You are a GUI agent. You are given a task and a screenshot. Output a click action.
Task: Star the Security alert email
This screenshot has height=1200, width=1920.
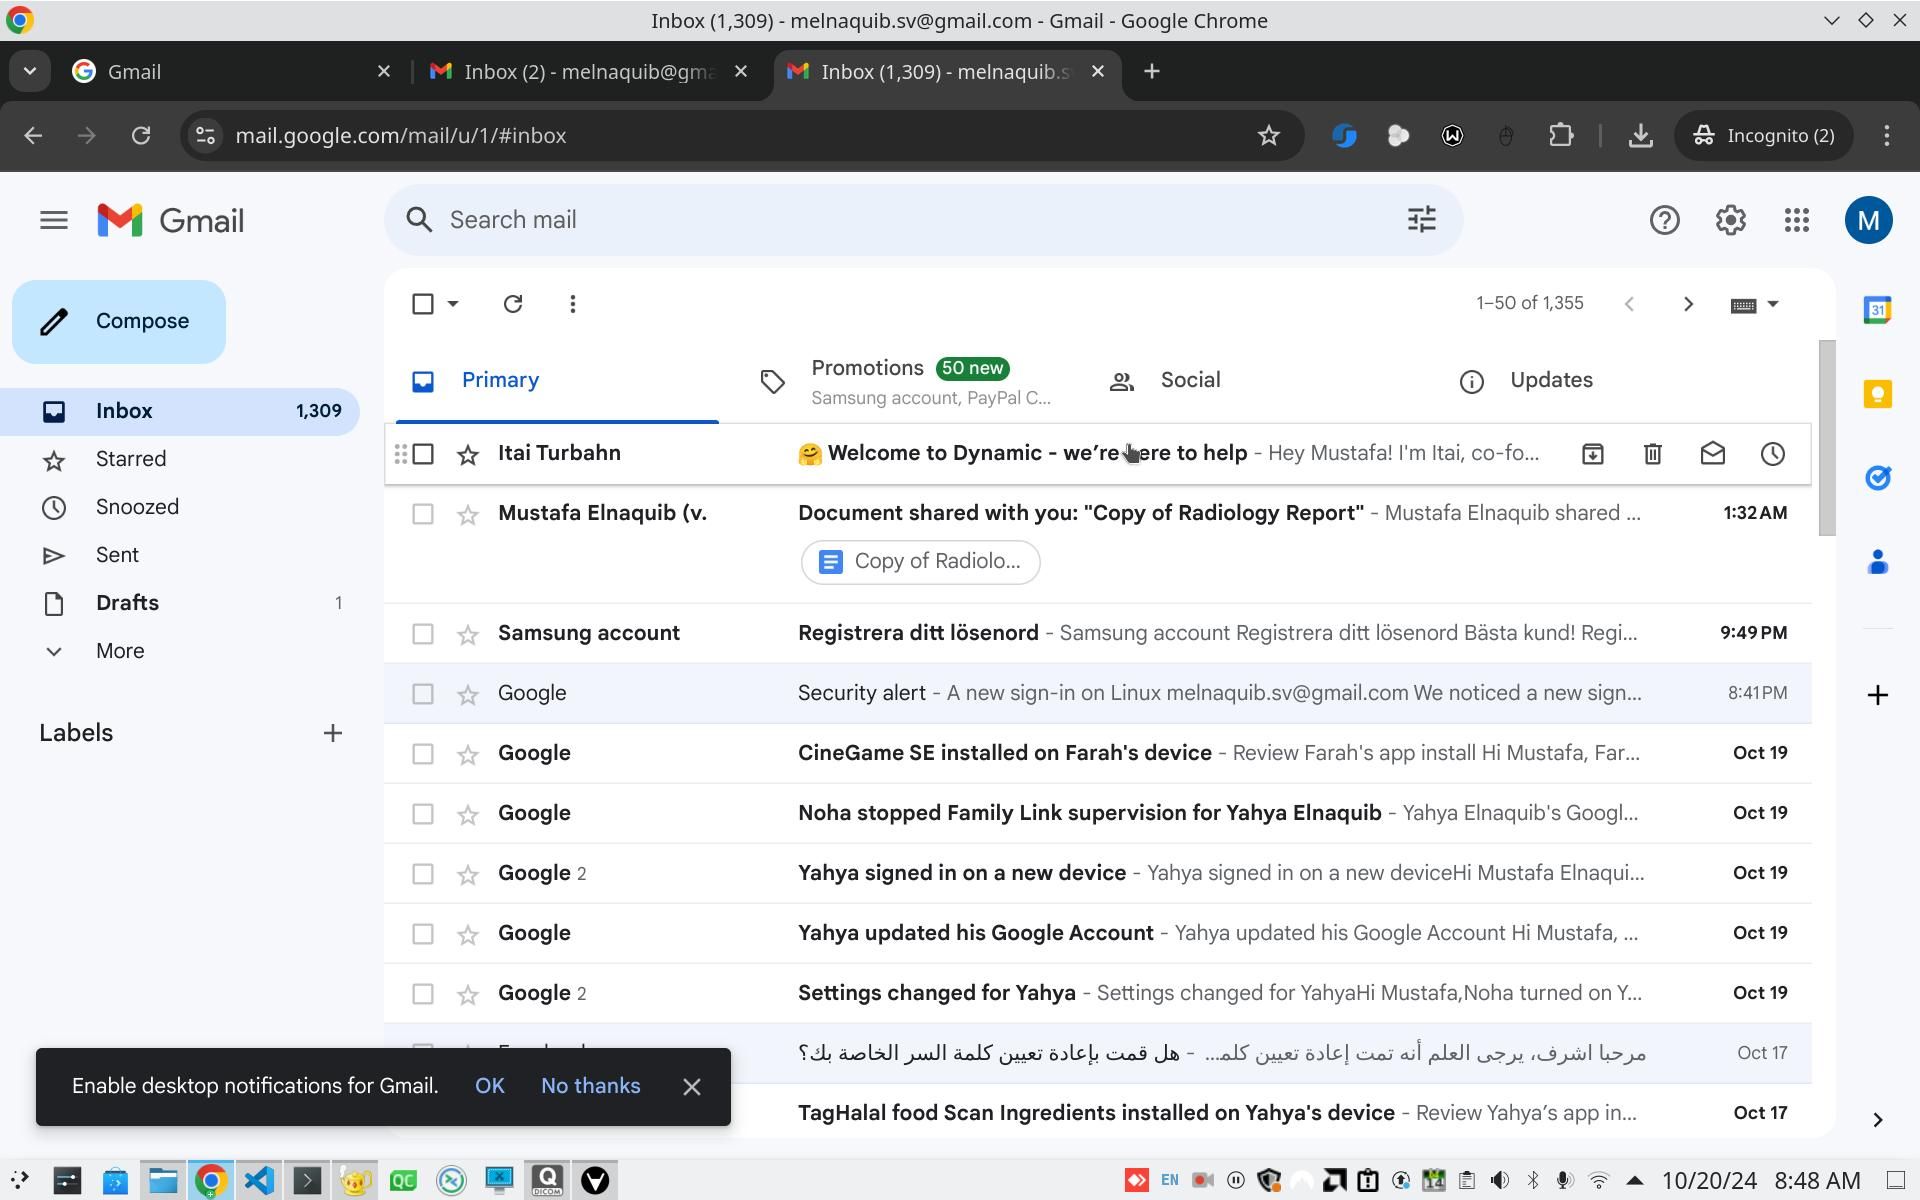[x=467, y=694]
